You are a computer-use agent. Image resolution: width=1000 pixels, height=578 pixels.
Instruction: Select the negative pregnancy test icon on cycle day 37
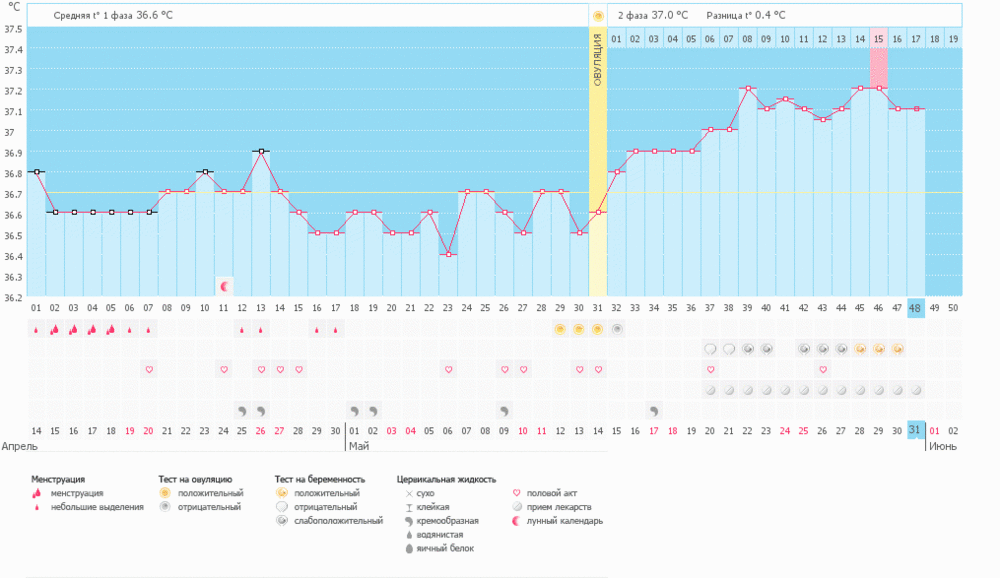click(711, 349)
